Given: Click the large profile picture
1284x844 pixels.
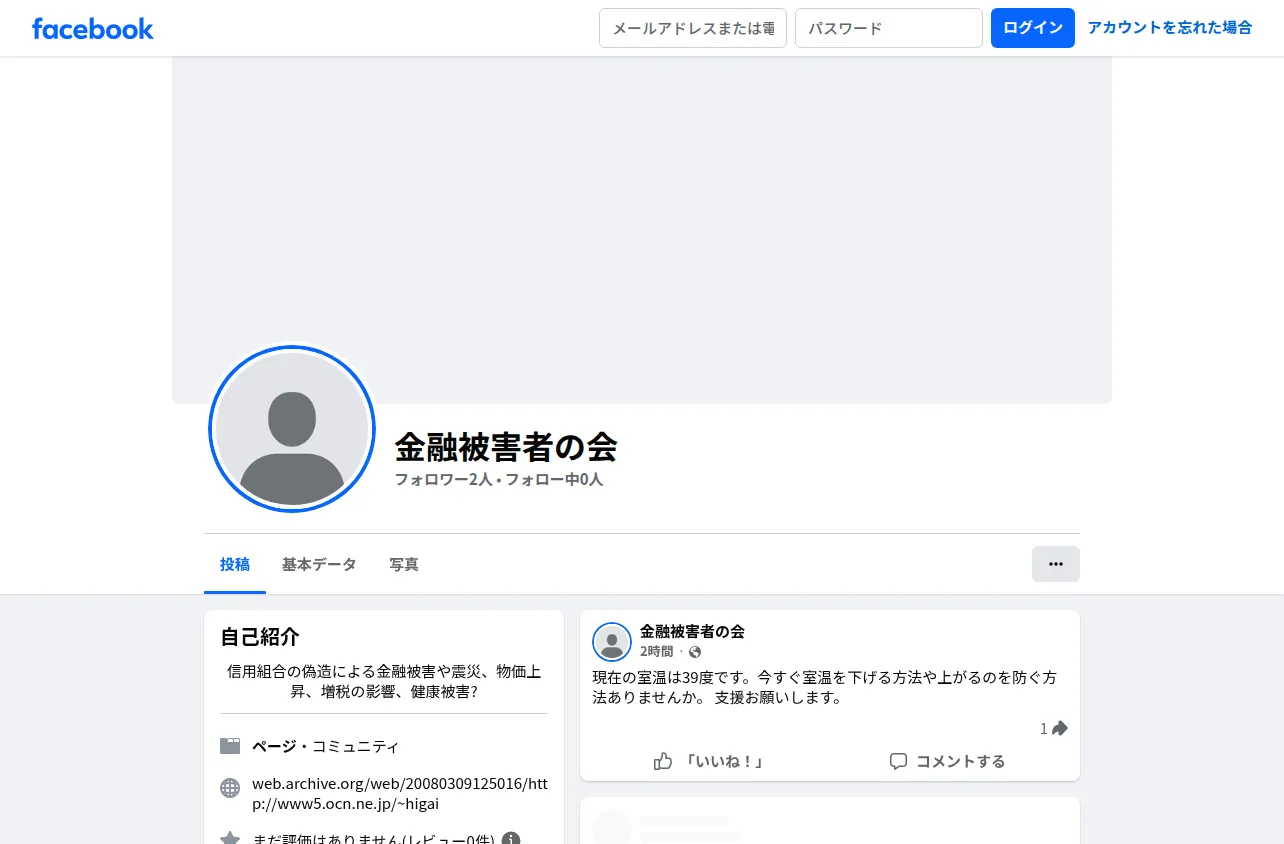Looking at the screenshot, I should (x=292, y=429).
